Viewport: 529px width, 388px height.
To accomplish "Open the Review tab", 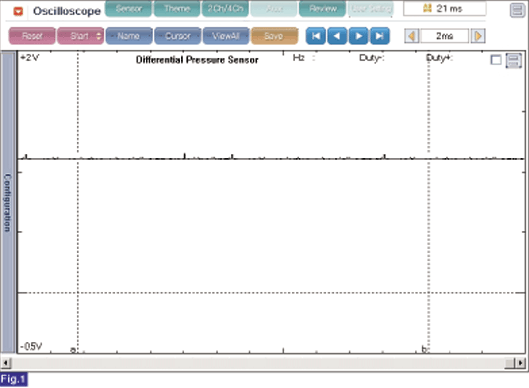I will (322, 9).
